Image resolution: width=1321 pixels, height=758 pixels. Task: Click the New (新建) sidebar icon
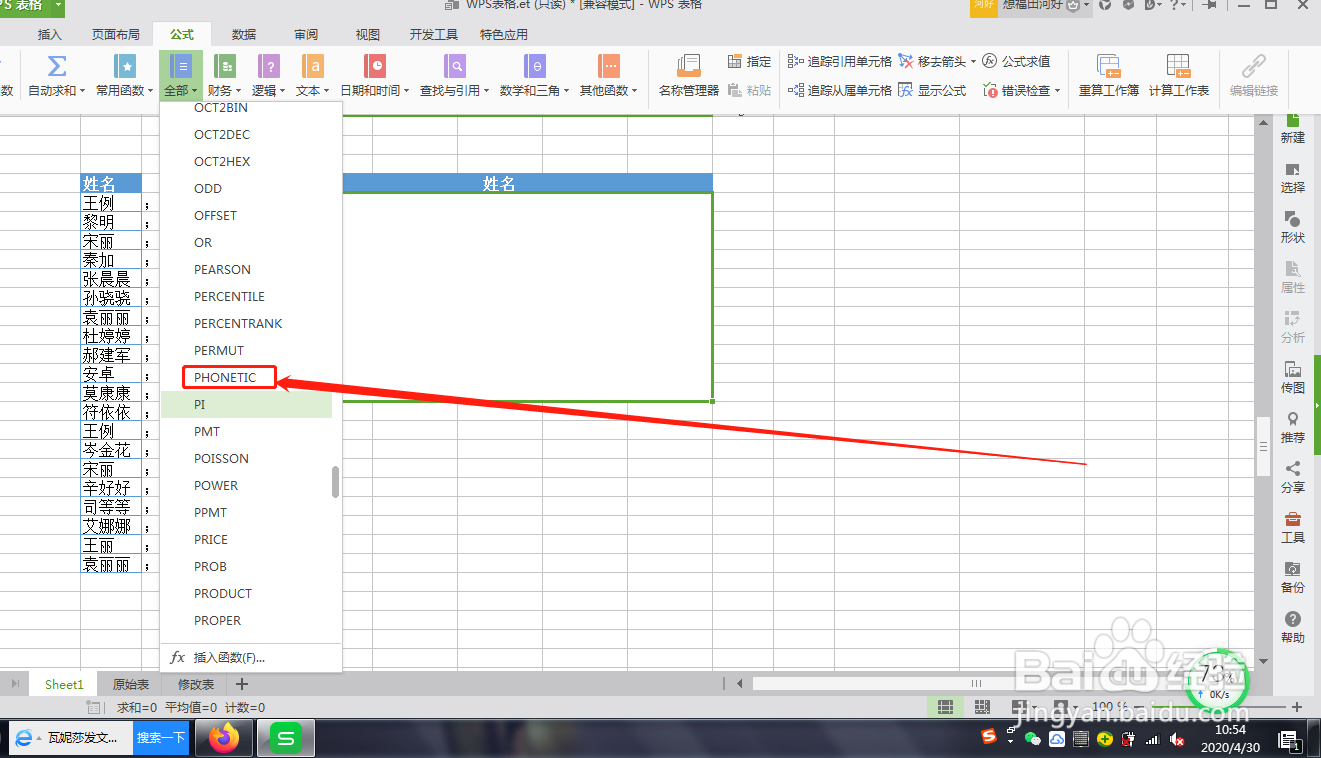[1293, 128]
